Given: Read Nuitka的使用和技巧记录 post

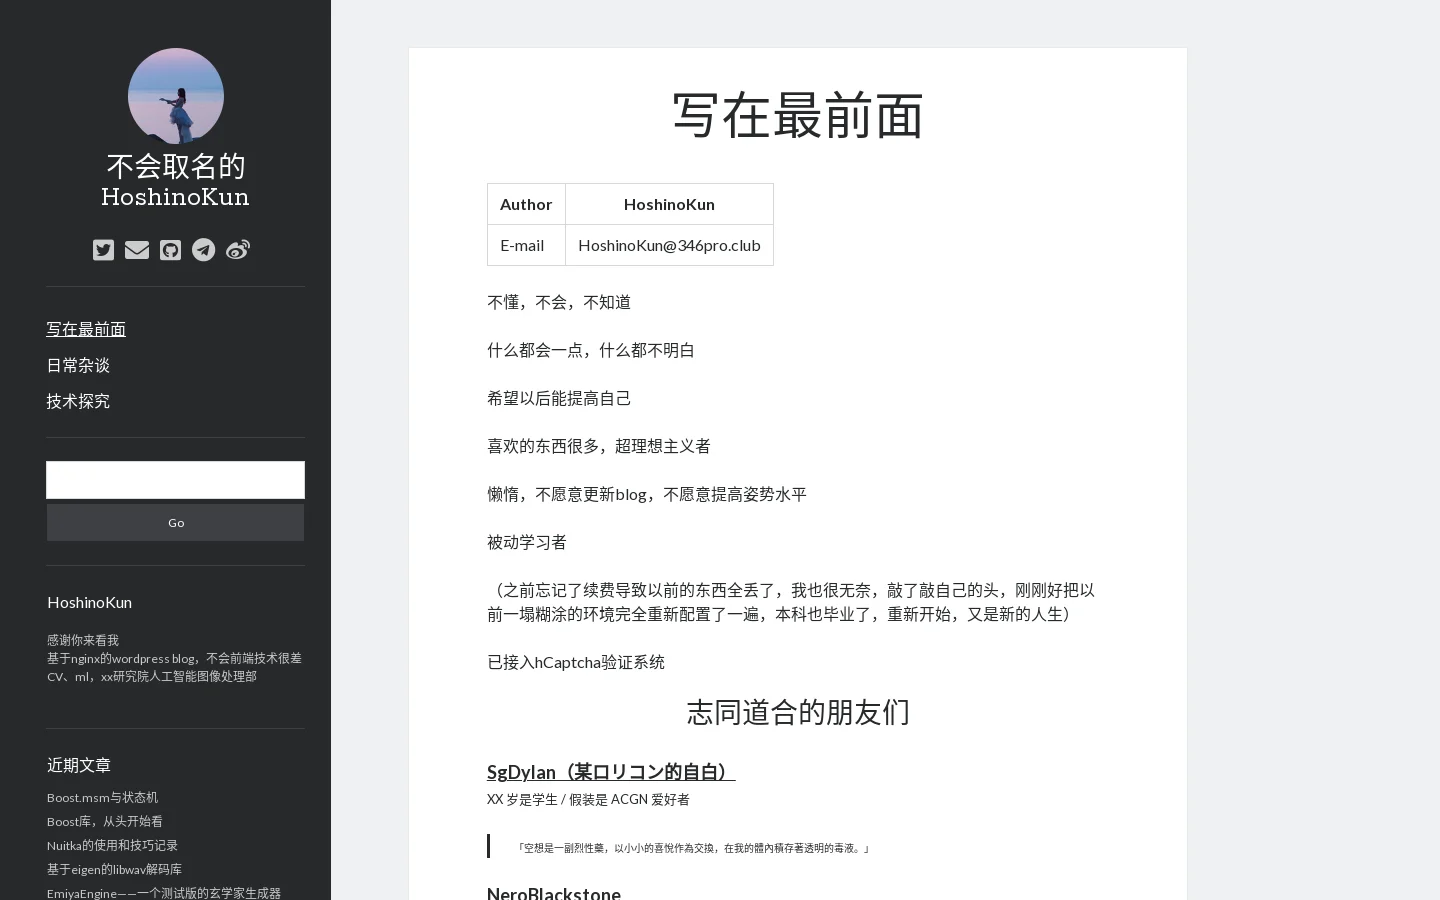Looking at the screenshot, I should (112, 845).
